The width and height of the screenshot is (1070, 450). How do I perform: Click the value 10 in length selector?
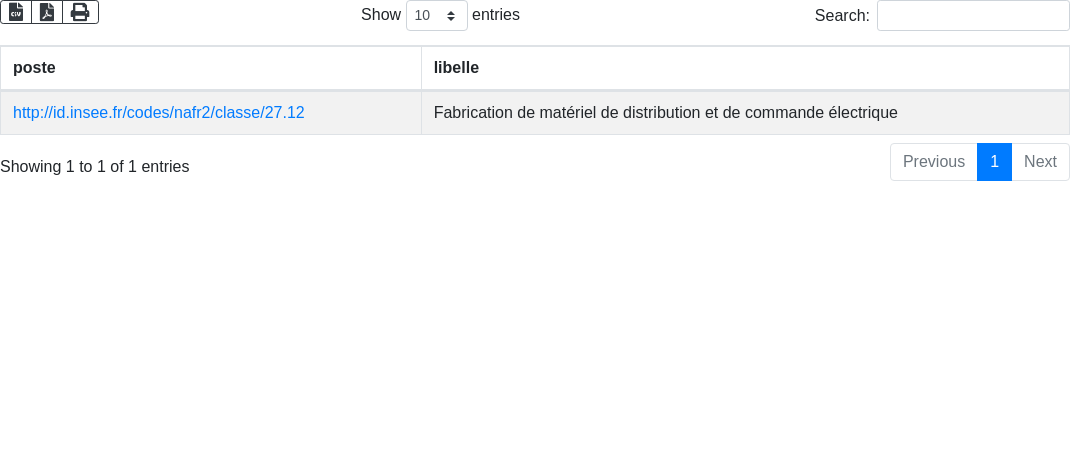pyautogui.click(x=423, y=16)
